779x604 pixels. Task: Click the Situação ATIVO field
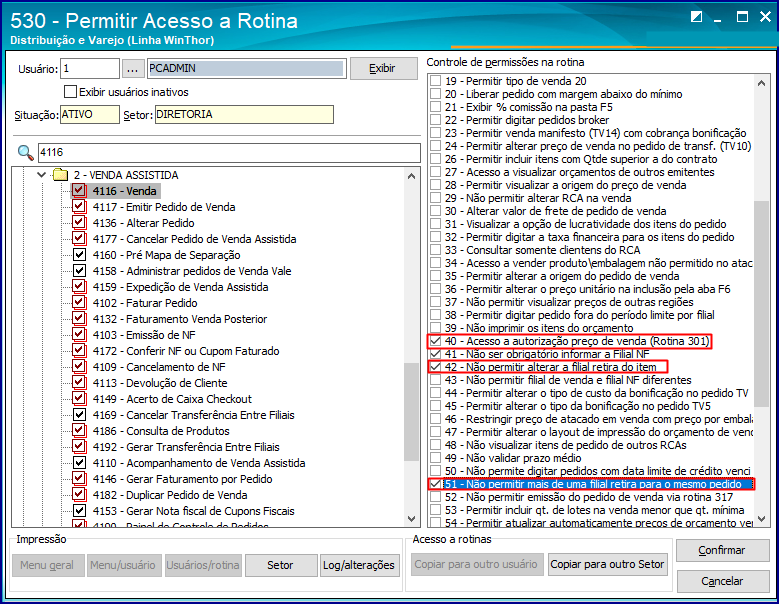click(90, 115)
